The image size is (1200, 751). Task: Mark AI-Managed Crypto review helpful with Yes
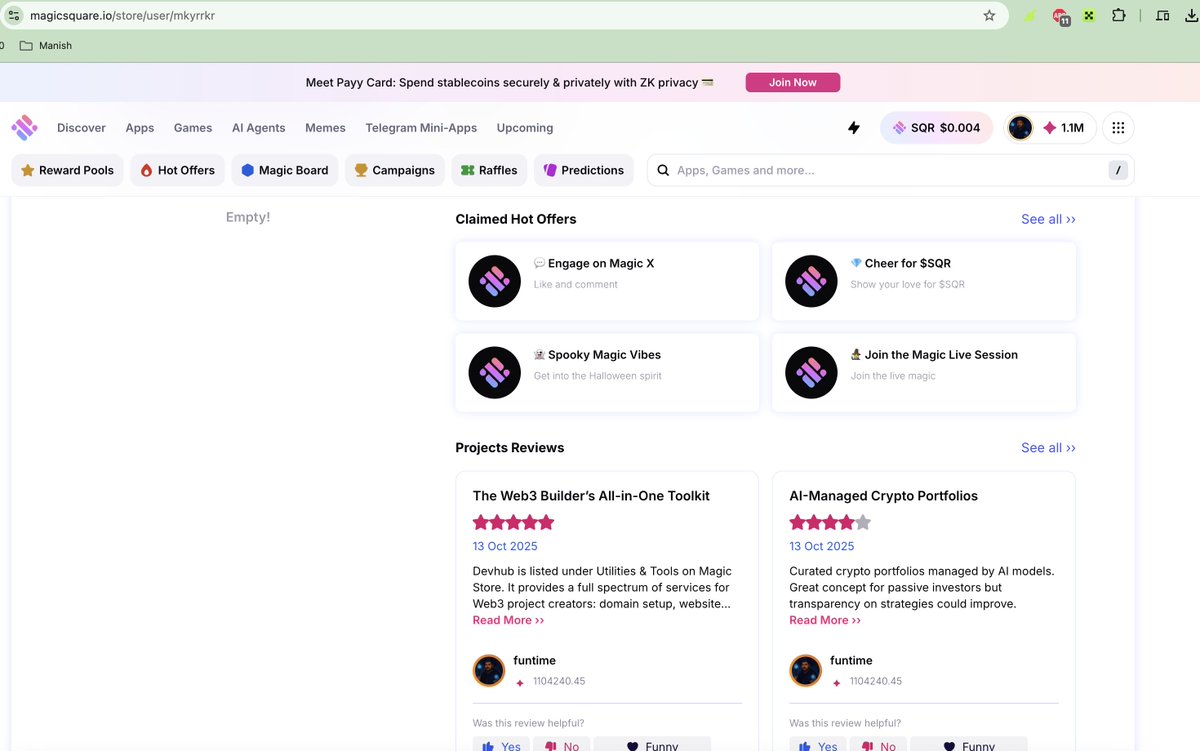click(x=818, y=745)
